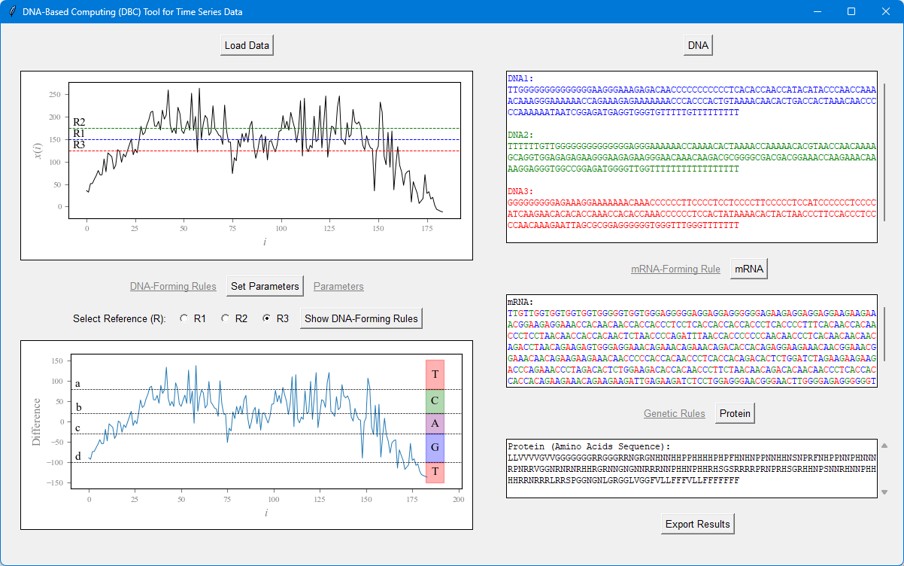Image resolution: width=904 pixels, height=566 pixels.
Task: Minimize the DBC Tool window
Action: point(818,12)
